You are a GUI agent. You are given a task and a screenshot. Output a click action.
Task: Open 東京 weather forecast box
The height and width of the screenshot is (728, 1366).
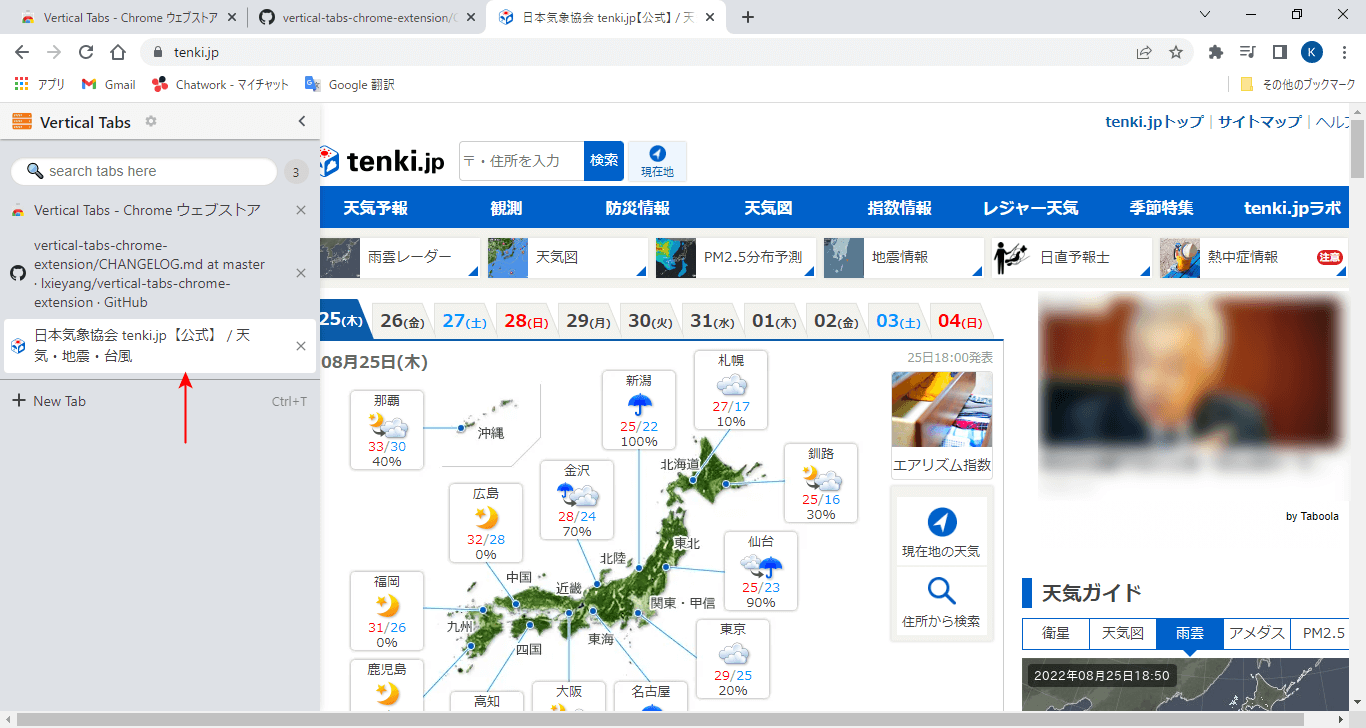coord(733,659)
